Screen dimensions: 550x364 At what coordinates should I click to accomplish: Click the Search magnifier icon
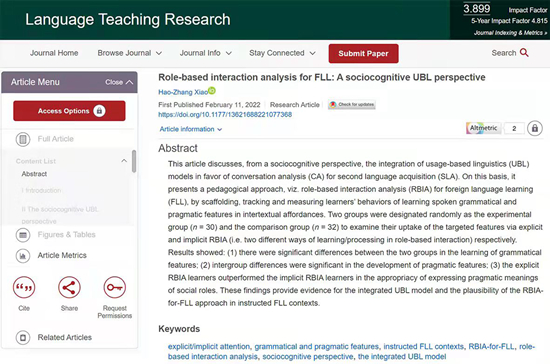point(524,53)
